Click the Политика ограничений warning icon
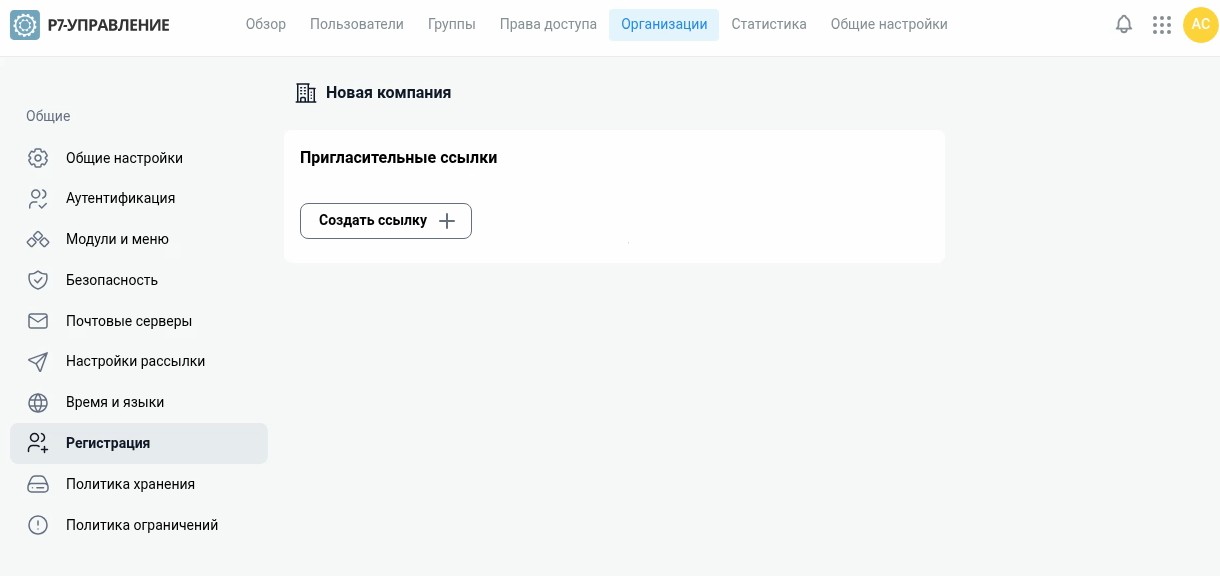 point(38,525)
